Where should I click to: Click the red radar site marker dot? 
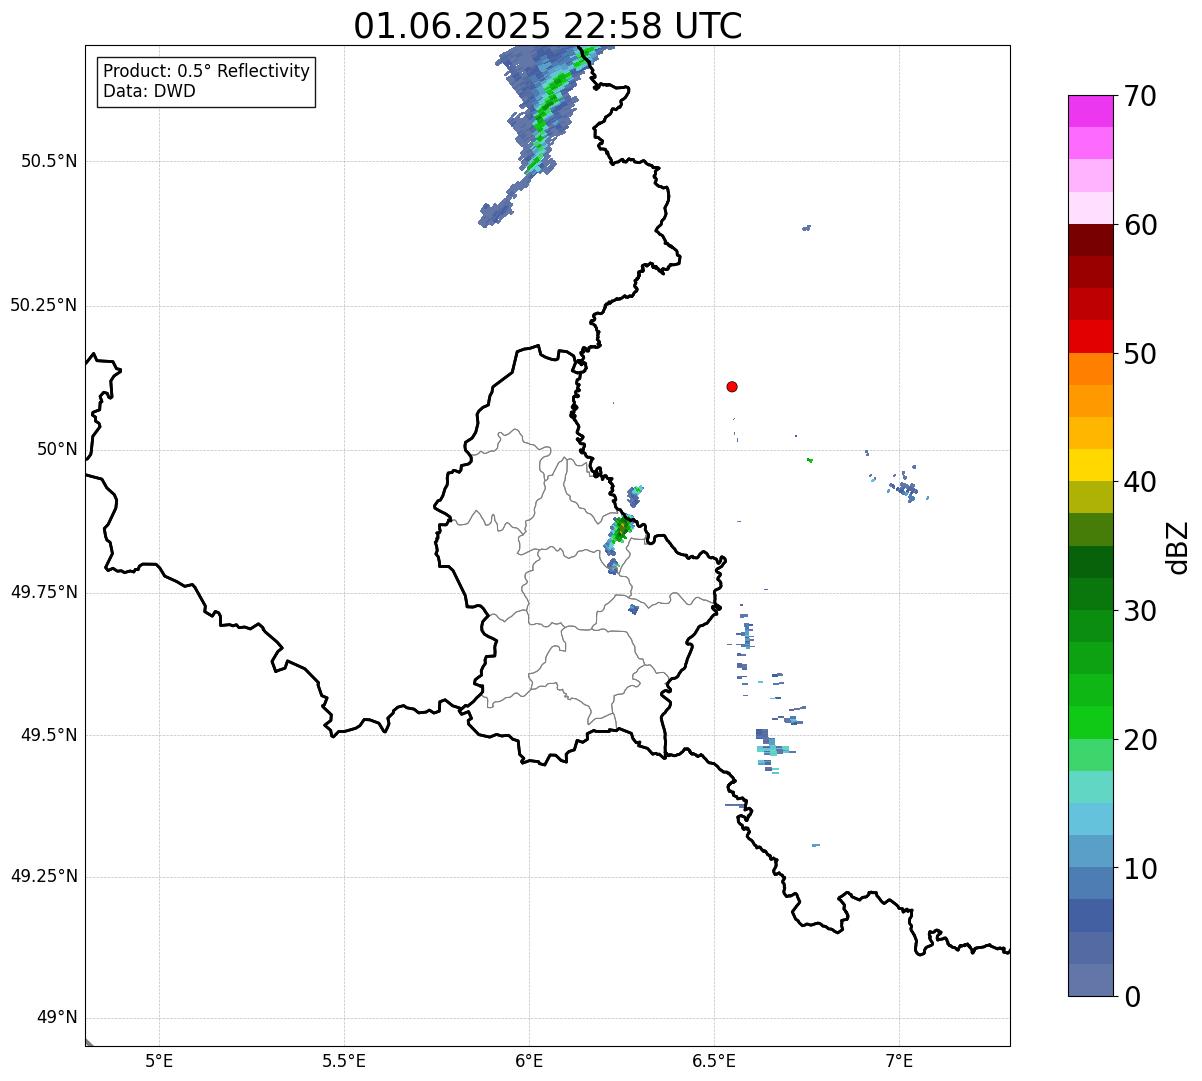tap(732, 386)
